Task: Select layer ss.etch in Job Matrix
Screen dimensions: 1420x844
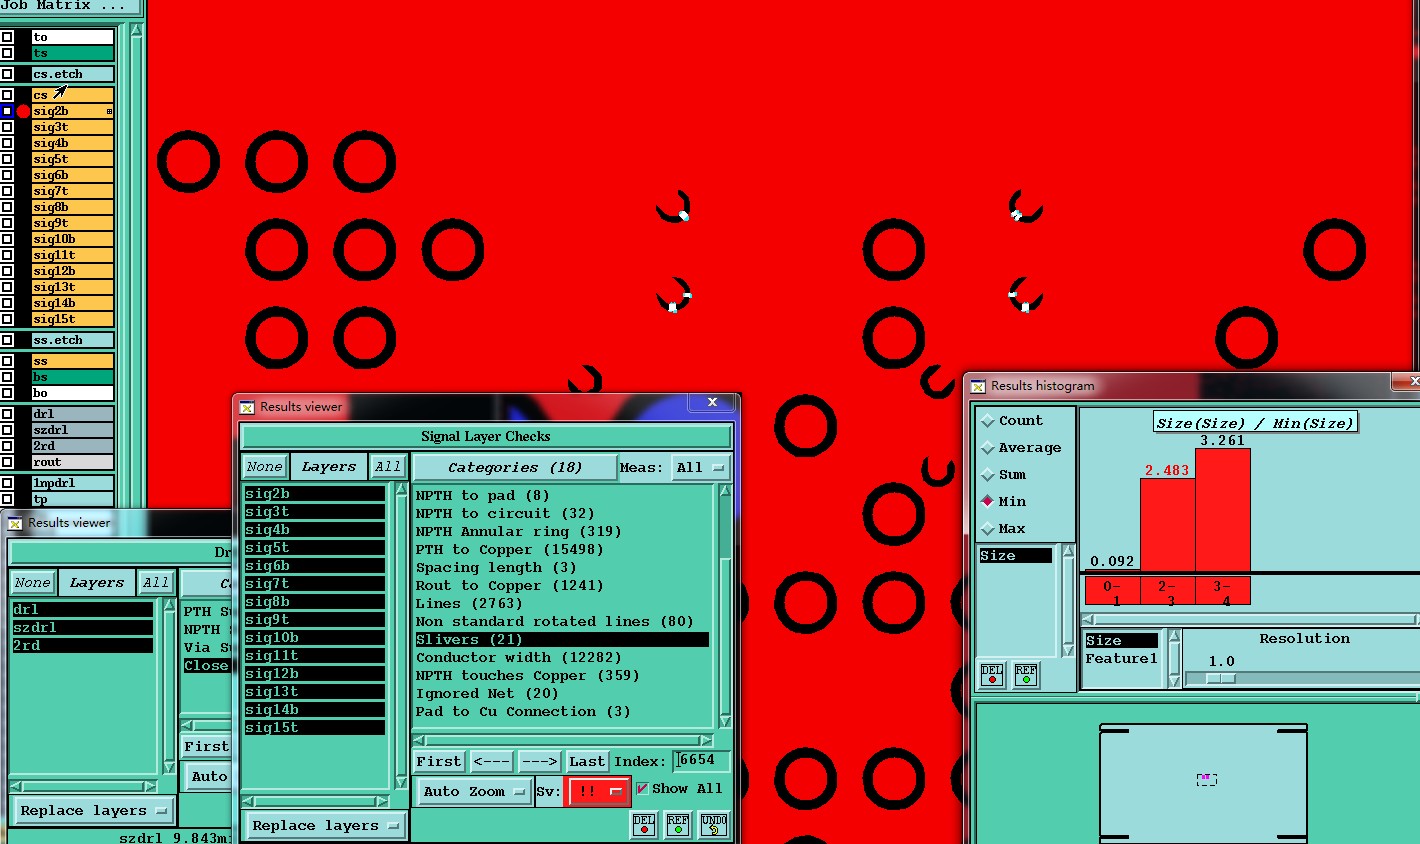Action: [x=72, y=340]
